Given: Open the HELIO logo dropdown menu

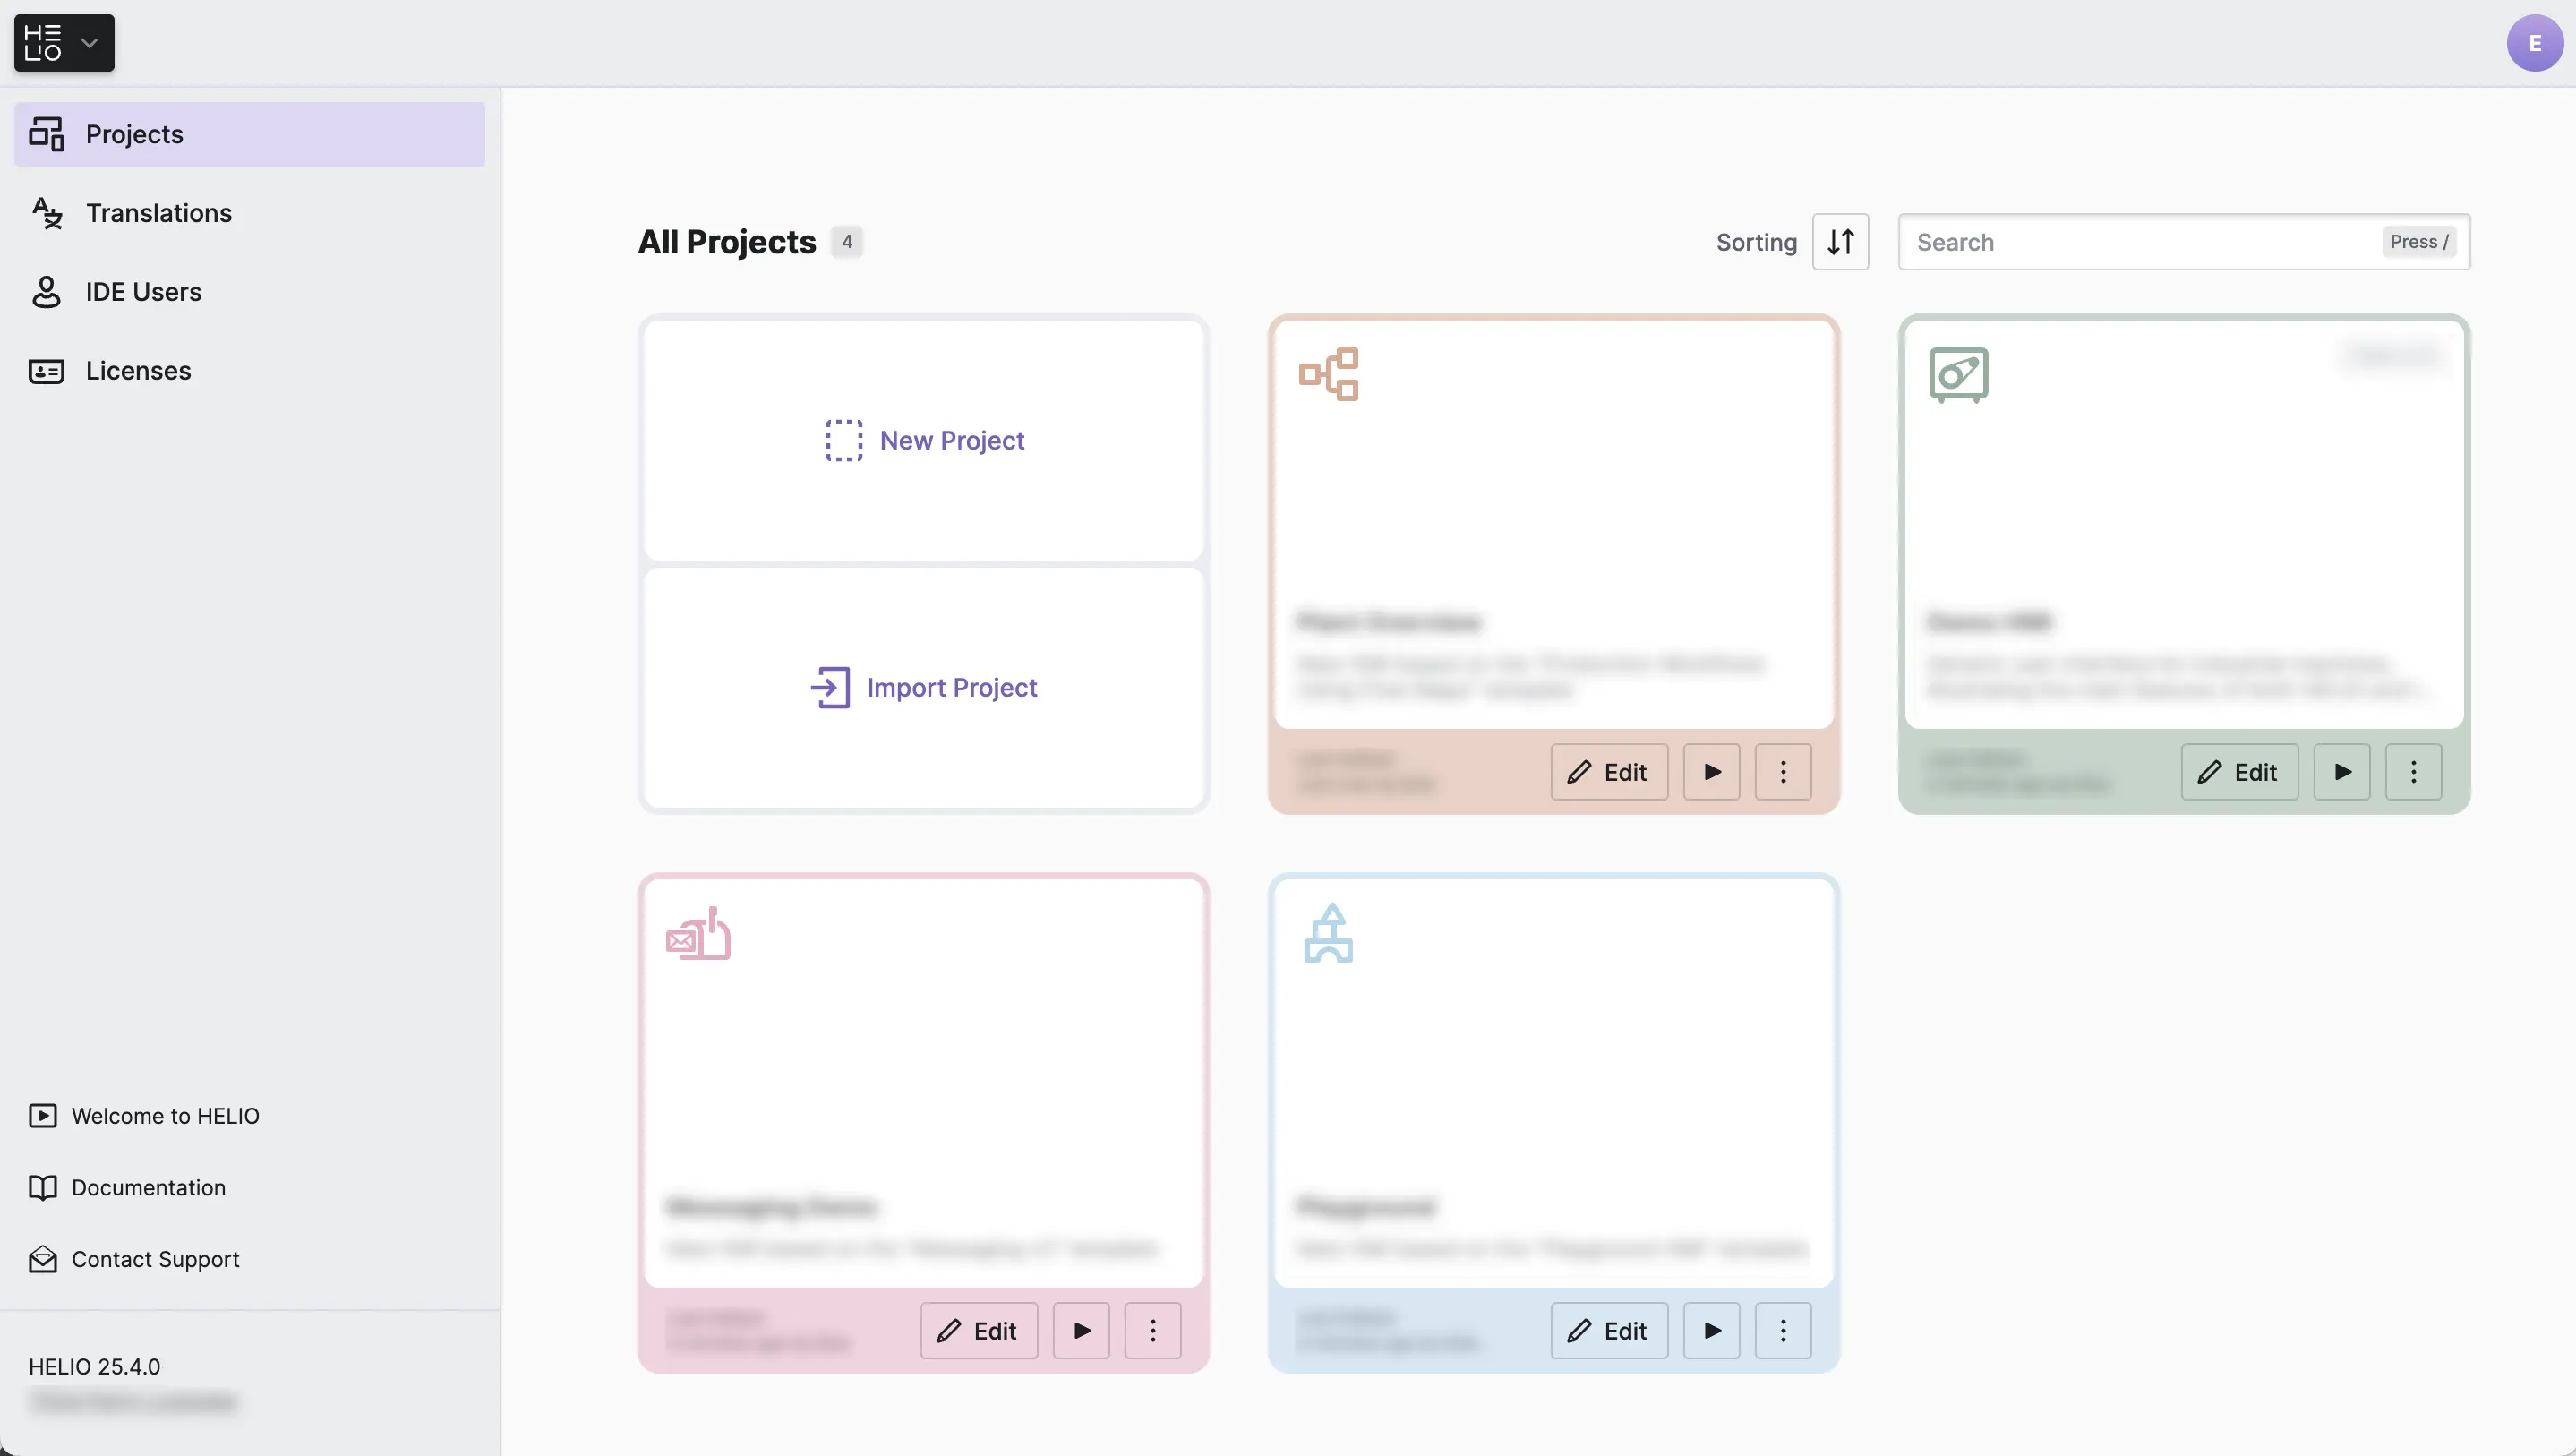Looking at the screenshot, I should [63, 43].
